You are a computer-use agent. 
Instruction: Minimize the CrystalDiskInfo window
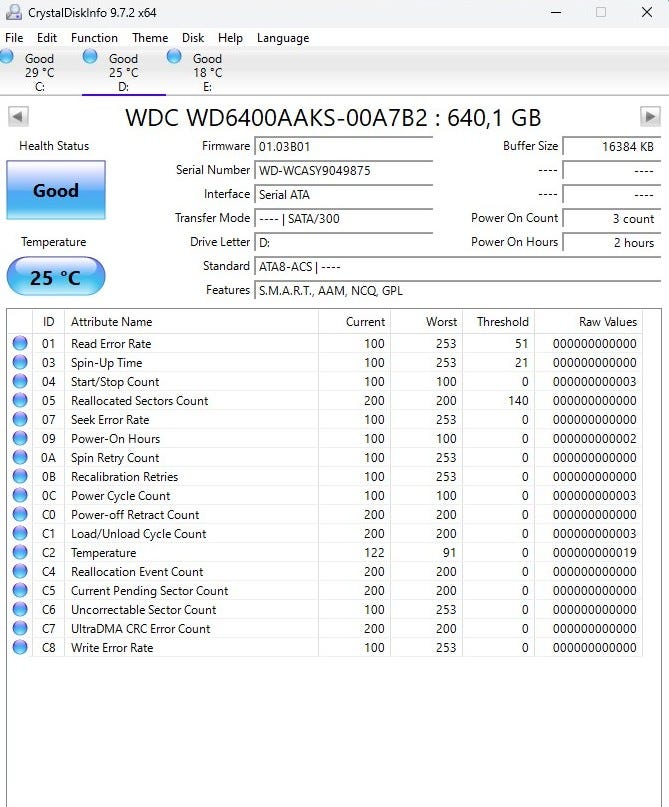[x=556, y=12]
